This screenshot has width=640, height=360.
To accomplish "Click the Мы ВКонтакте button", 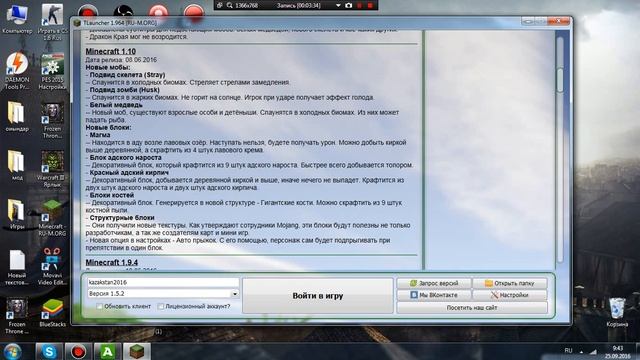I will point(434,295).
